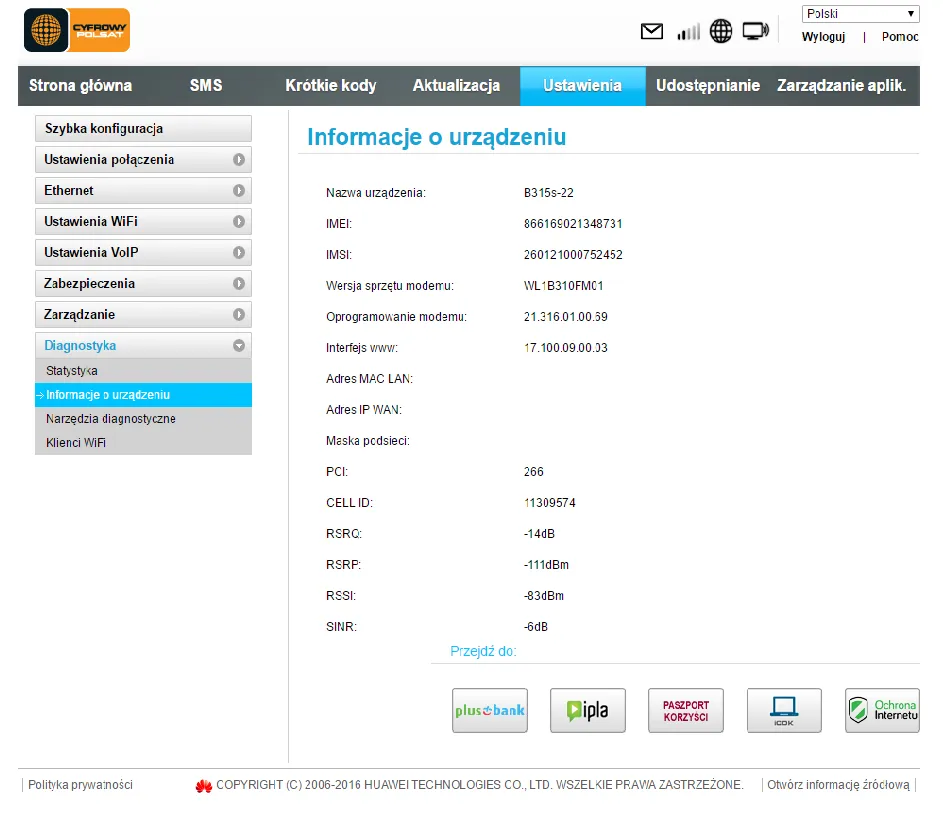The width and height of the screenshot is (943, 814).
Task: Select Informacje o urządzeniu sidebar item
Action: pyautogui.click(x=143, y=395)
